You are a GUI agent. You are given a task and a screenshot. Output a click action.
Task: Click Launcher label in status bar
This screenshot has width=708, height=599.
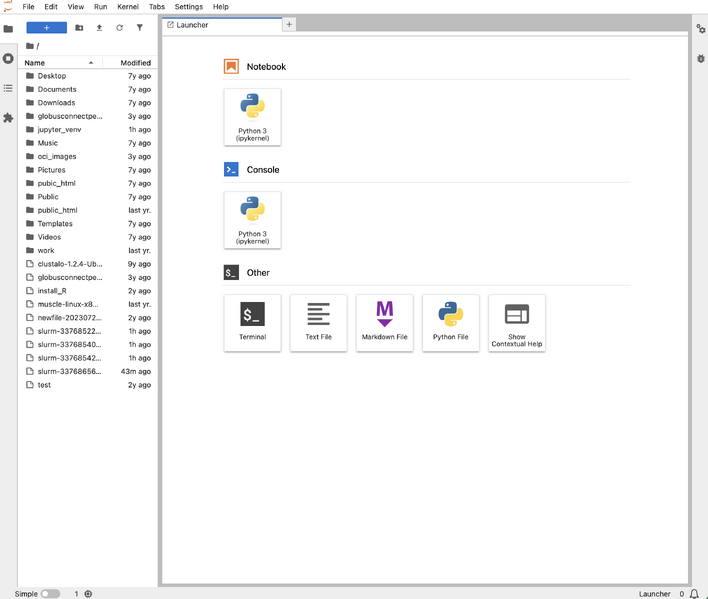654,594
